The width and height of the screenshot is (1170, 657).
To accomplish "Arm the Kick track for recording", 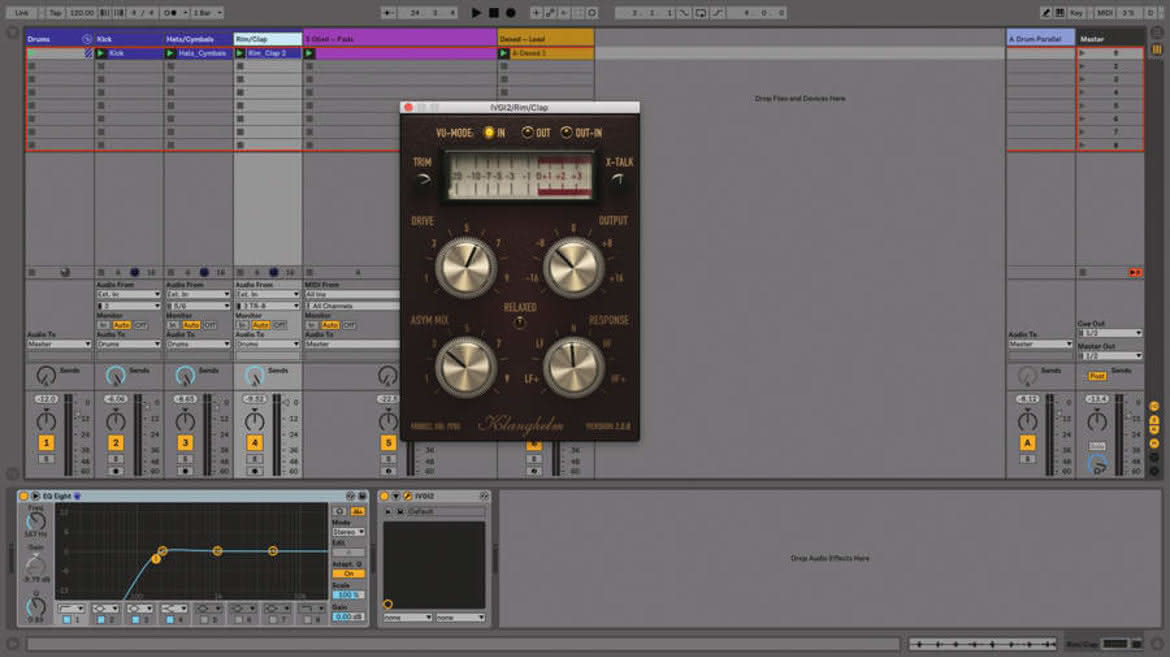I will coord(116,471).
